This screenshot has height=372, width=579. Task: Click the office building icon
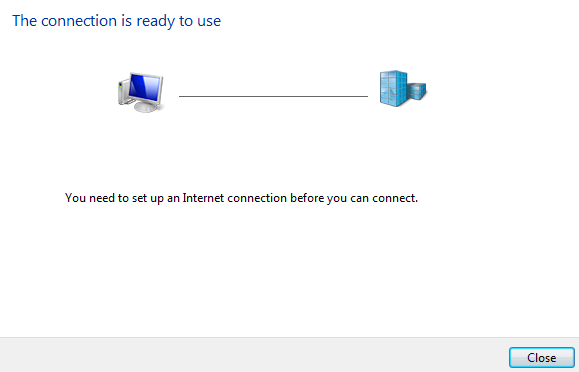403,89
